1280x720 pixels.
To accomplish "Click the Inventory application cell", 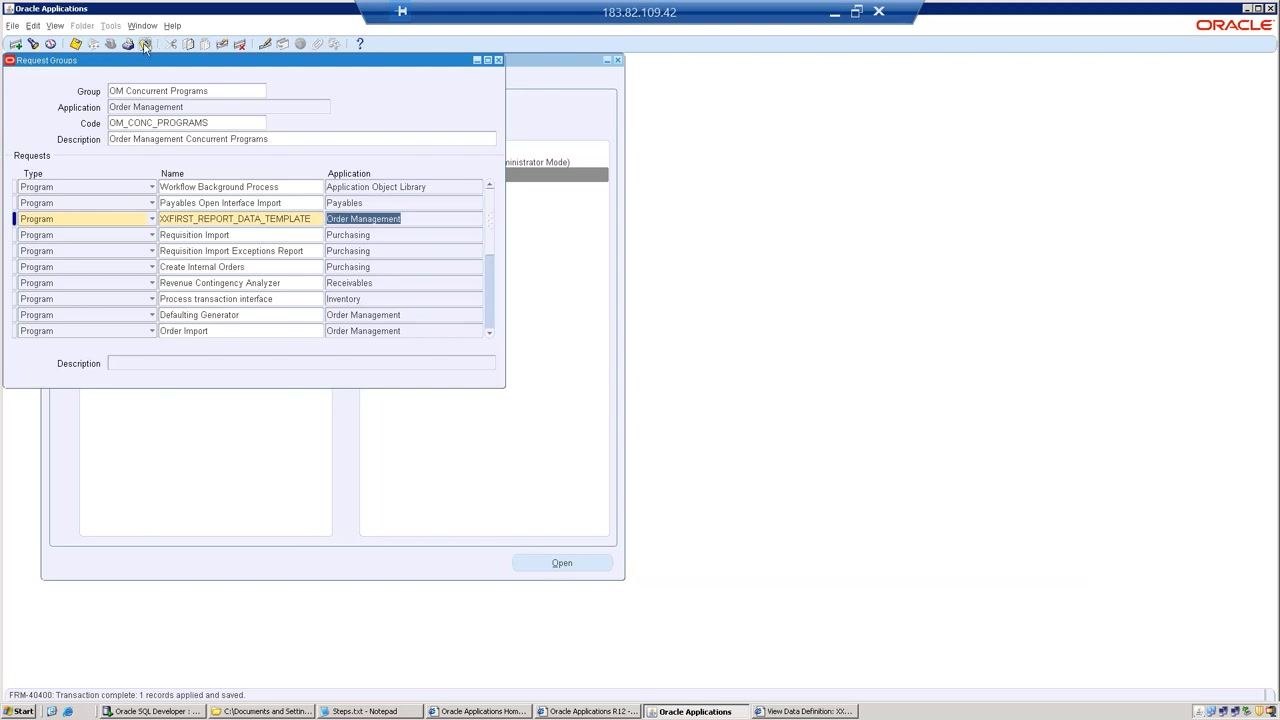I will pyautogui.click(x=404, y=299).
